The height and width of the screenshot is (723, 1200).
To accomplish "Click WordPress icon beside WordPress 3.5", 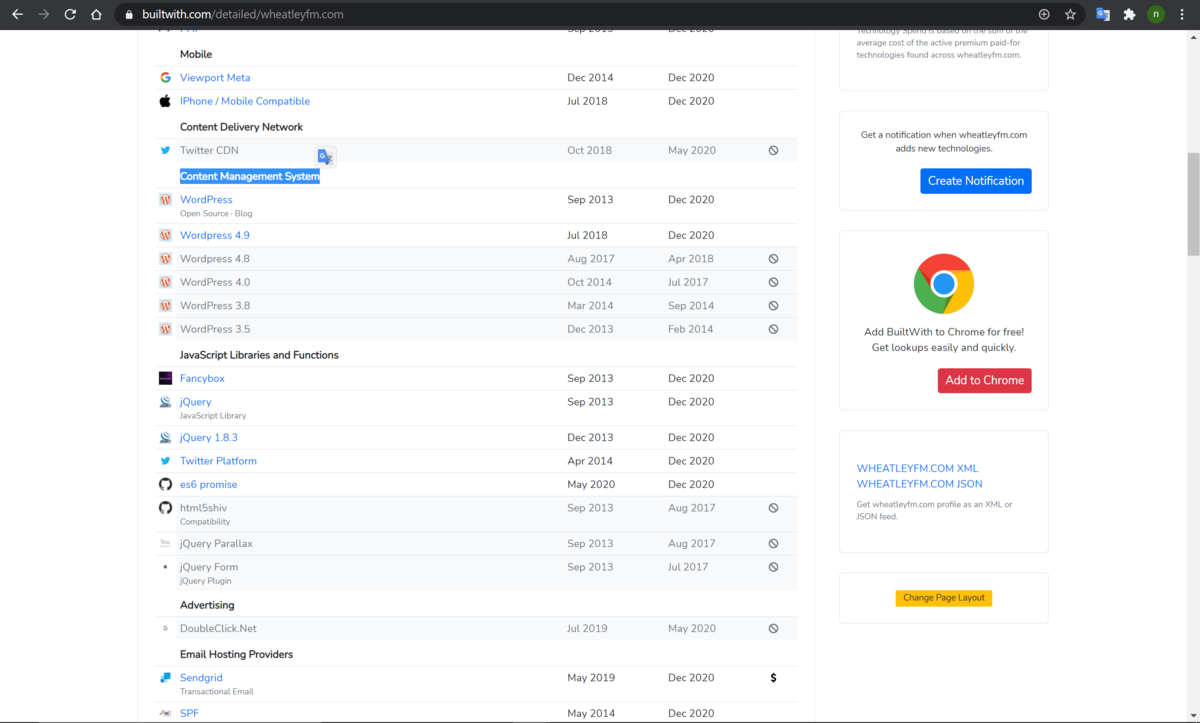I will point(165,329).
